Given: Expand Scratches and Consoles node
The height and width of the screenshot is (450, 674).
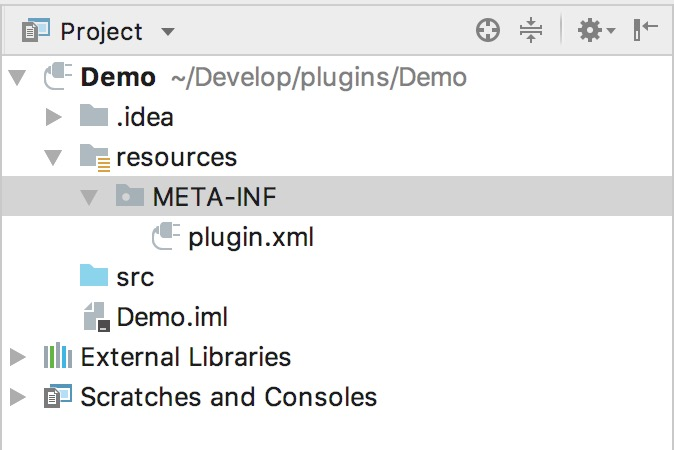Looking at the screenshot, I should coord(18,397).
